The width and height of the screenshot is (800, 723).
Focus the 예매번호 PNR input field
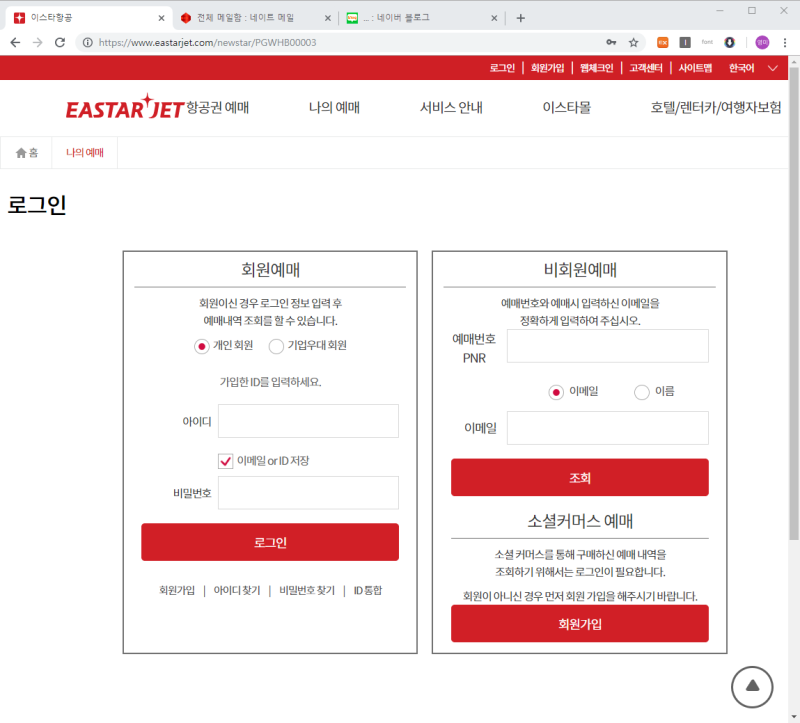tap(608, 346)
